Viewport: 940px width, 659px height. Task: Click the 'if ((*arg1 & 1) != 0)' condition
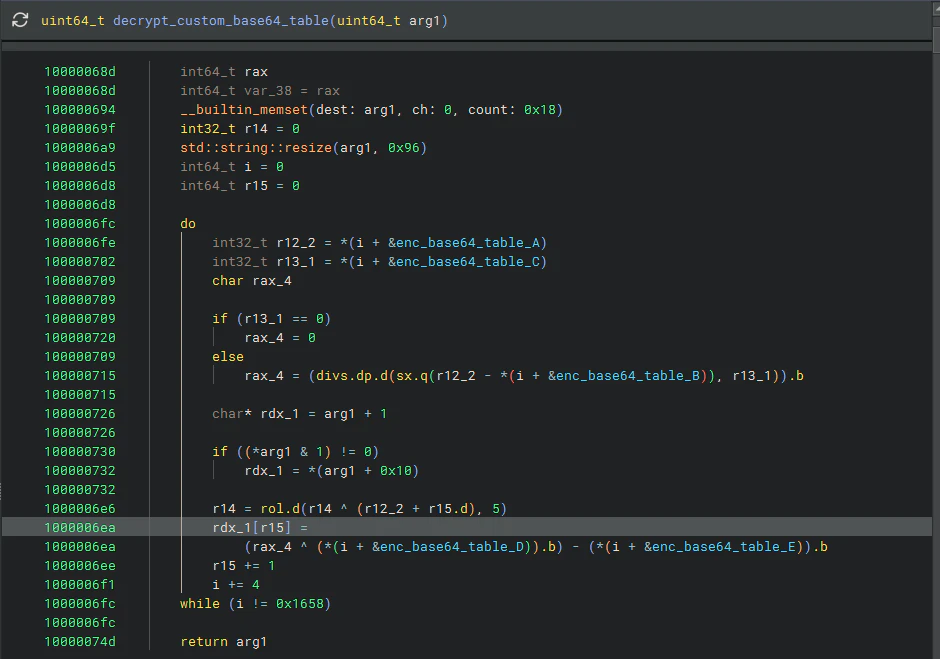(x=296, y=452)
